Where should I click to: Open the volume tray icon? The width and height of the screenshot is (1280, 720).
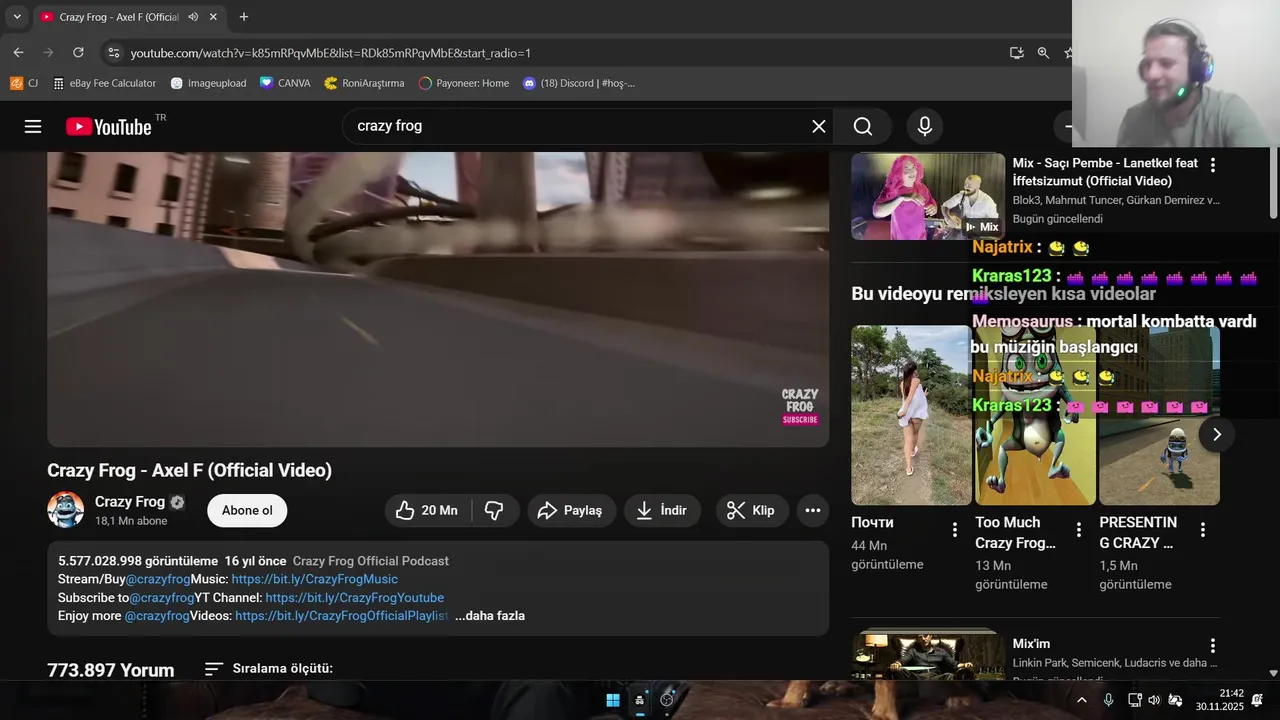click(1154, 700)
